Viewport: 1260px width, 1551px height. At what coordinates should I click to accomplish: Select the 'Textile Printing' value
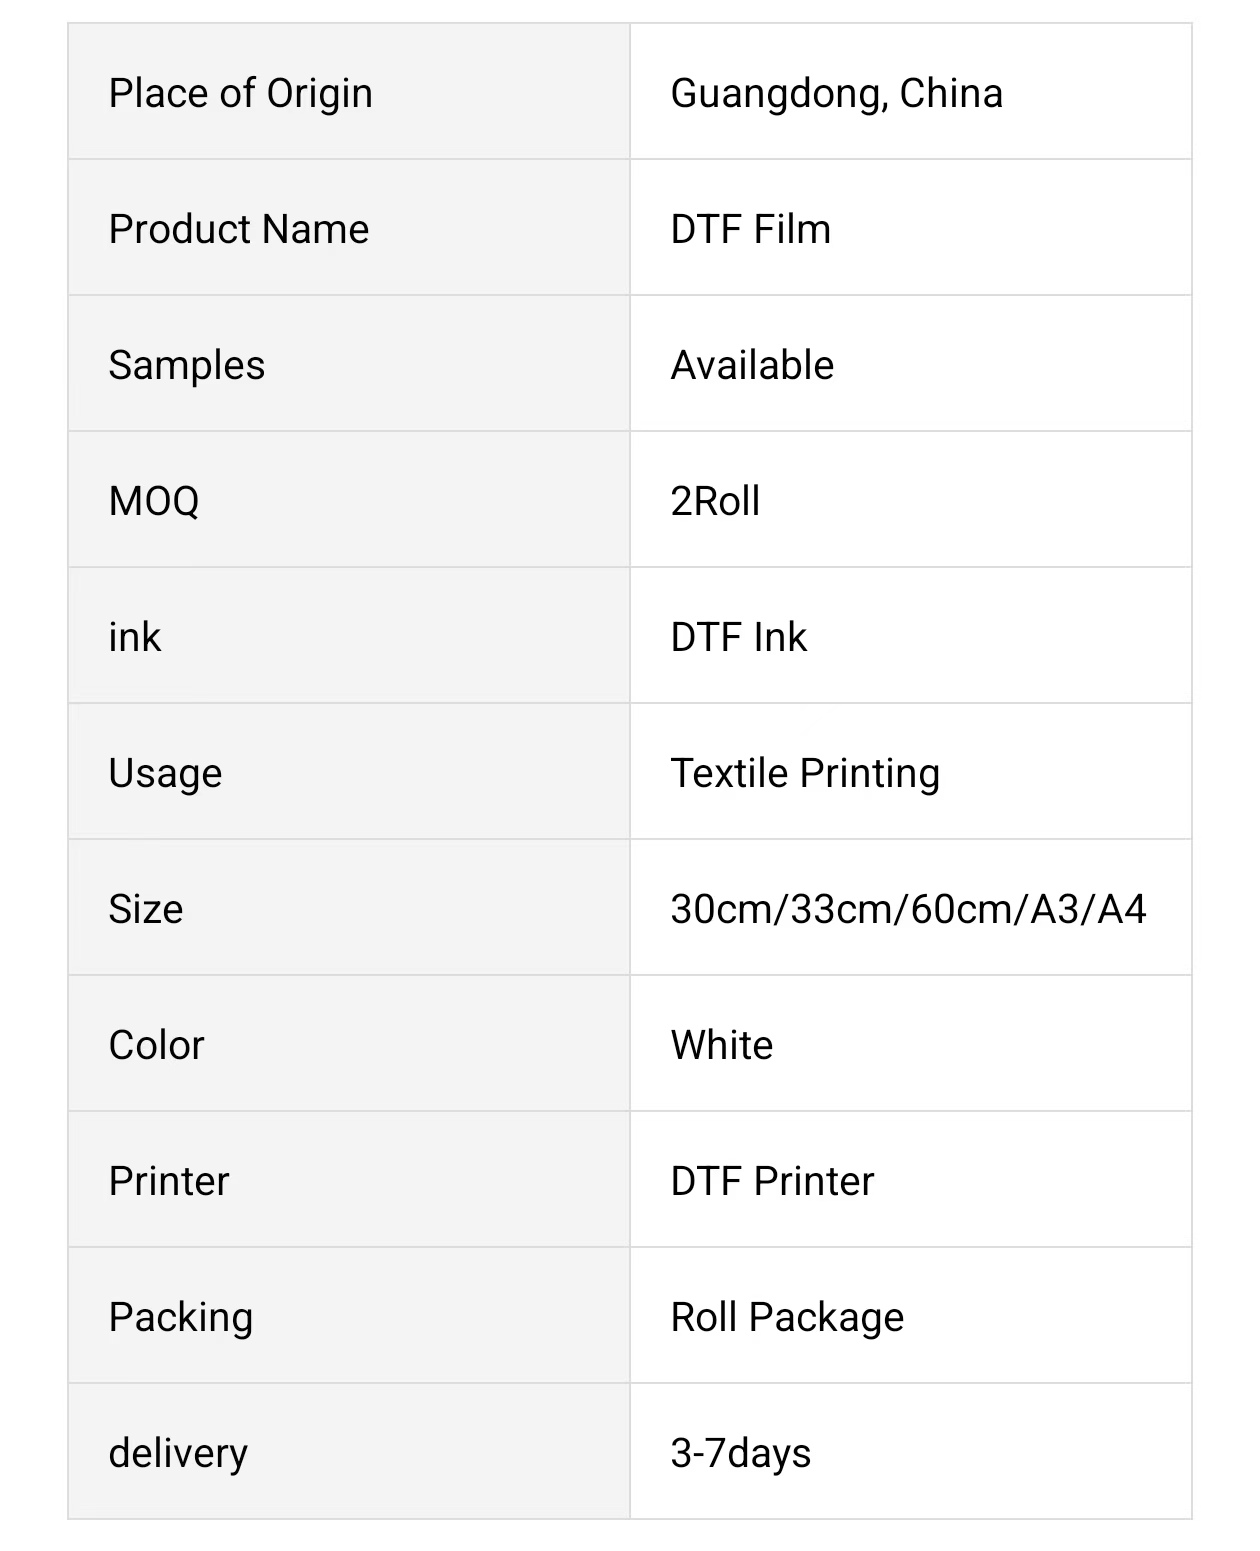pos(805,773)
